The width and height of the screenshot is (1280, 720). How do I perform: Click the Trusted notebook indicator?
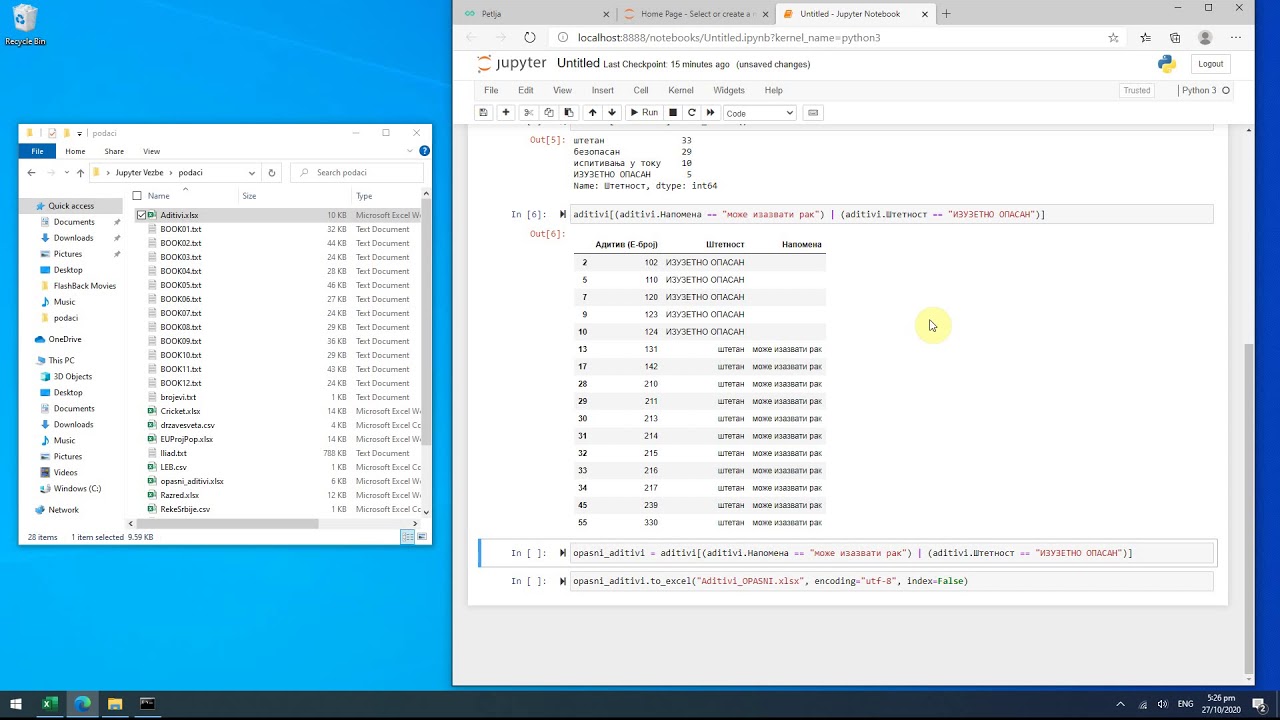click(1137, 90)
